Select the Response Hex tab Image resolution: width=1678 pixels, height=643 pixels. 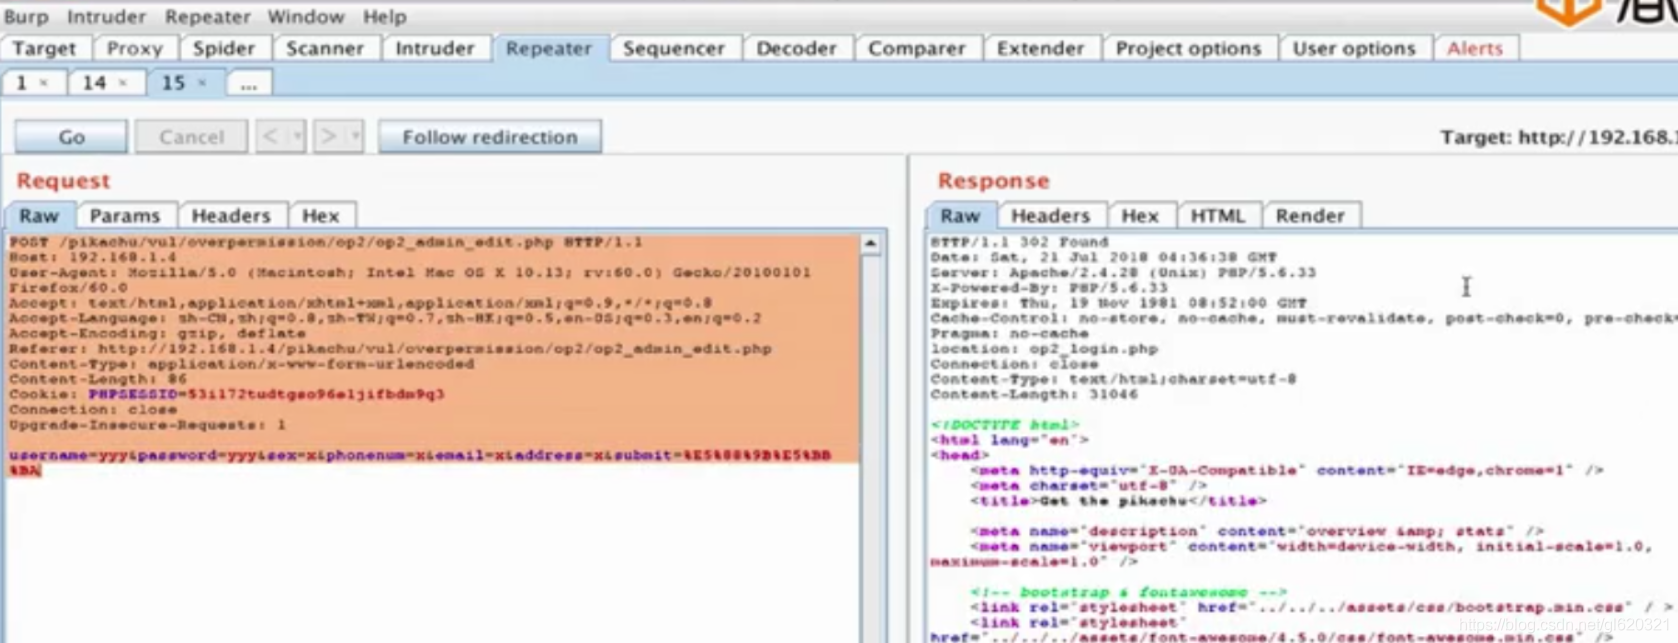[1140, 216]
